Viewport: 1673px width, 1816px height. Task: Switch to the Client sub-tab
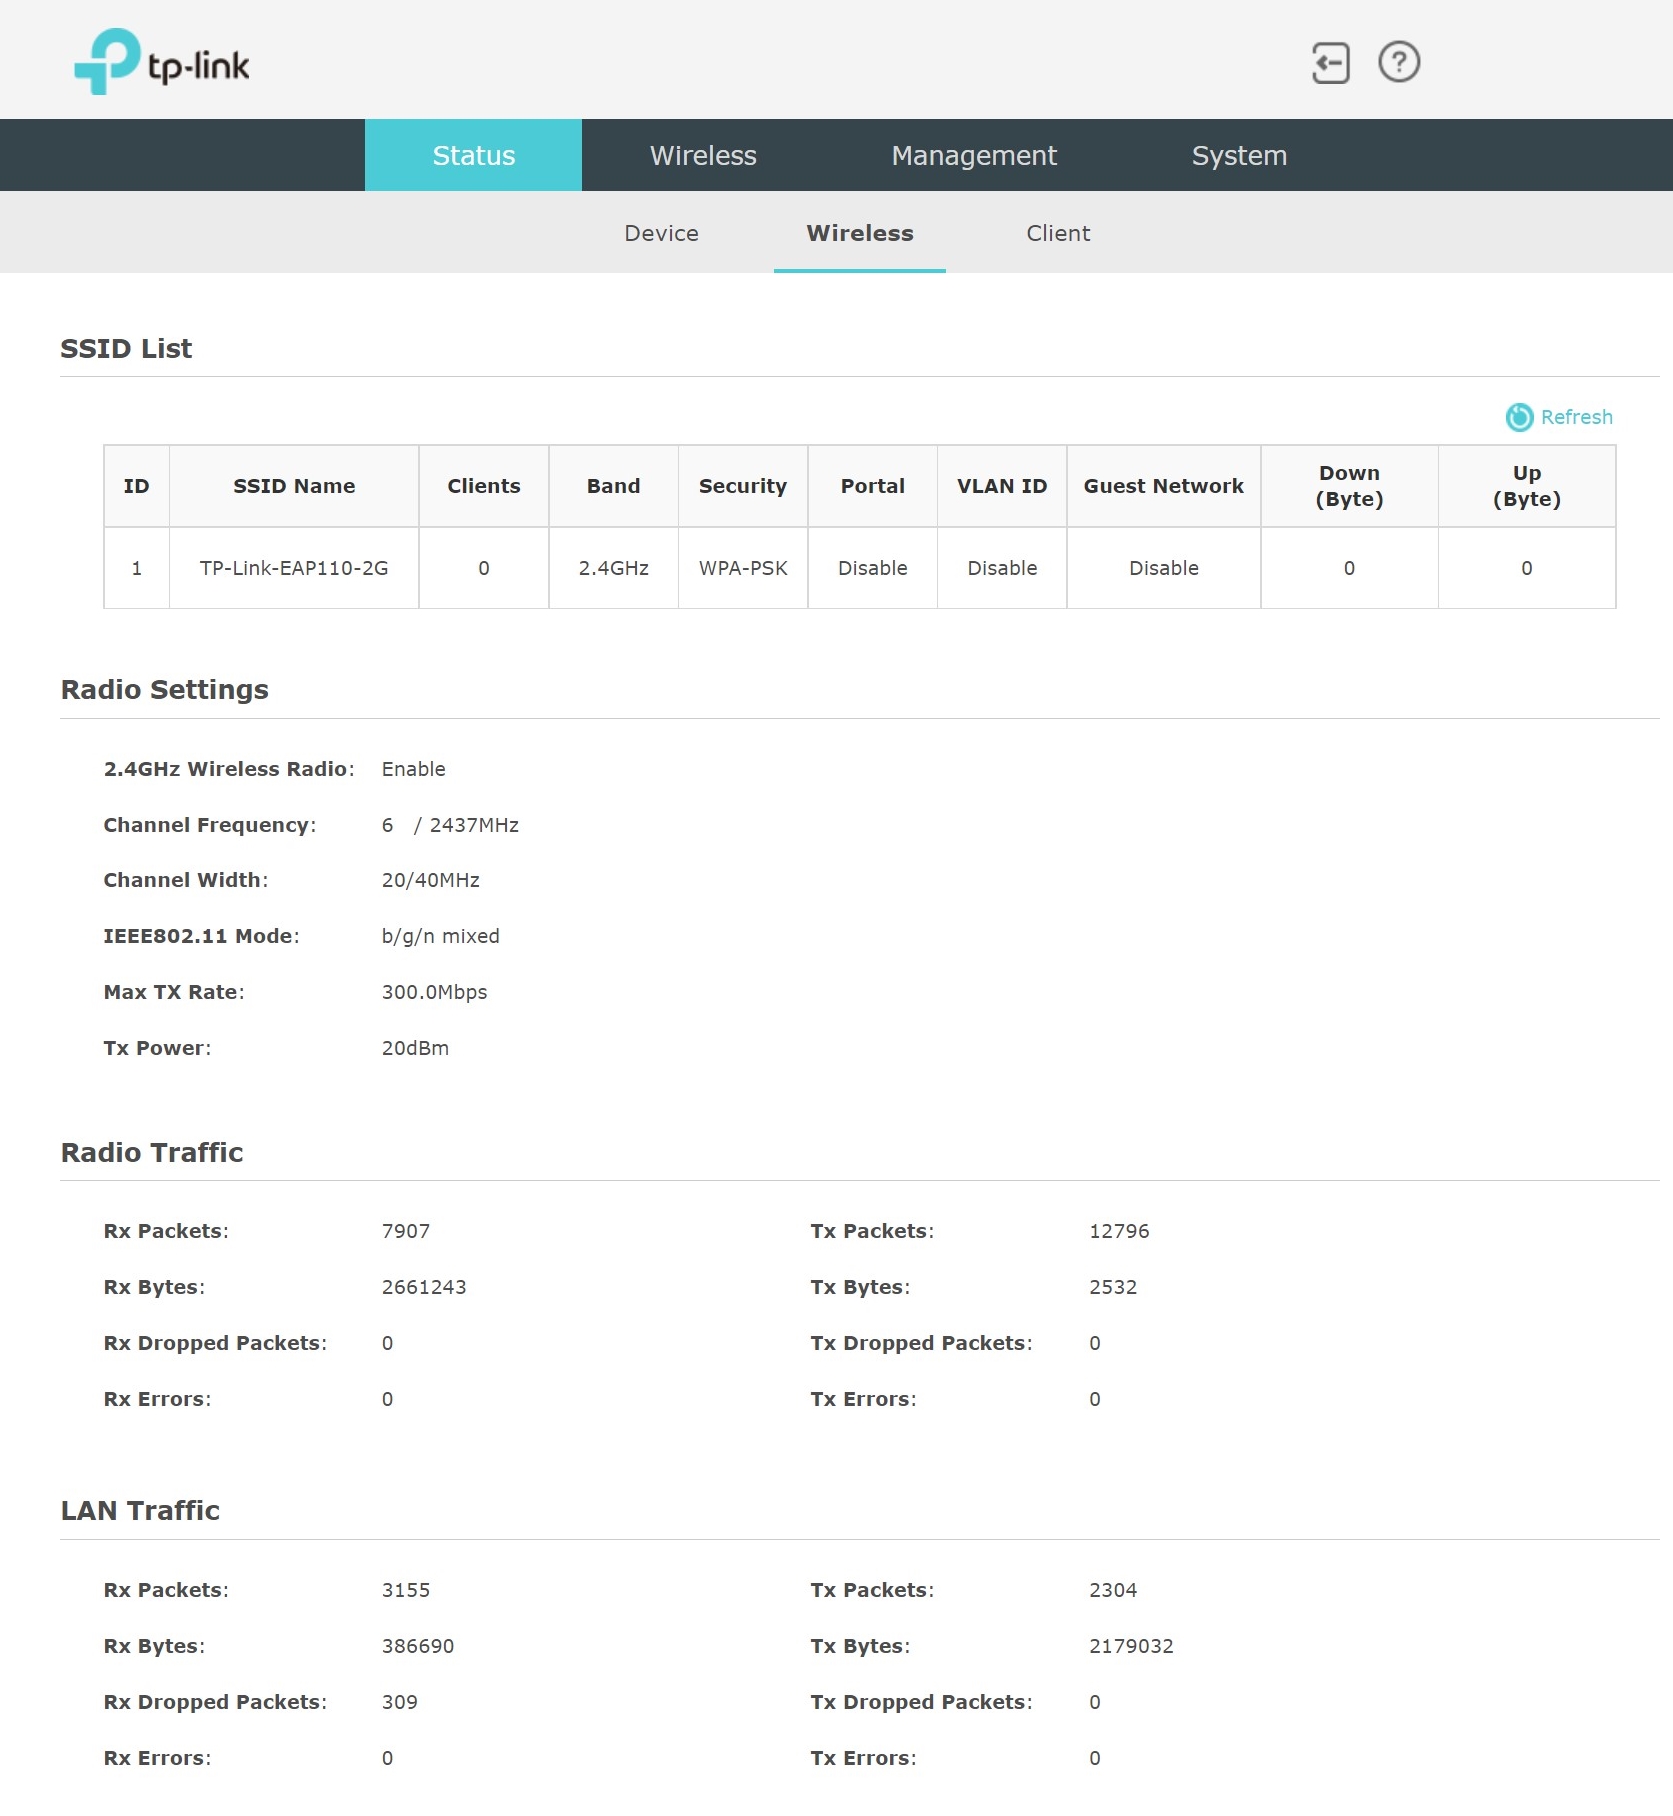click(x=1057, y=233)
